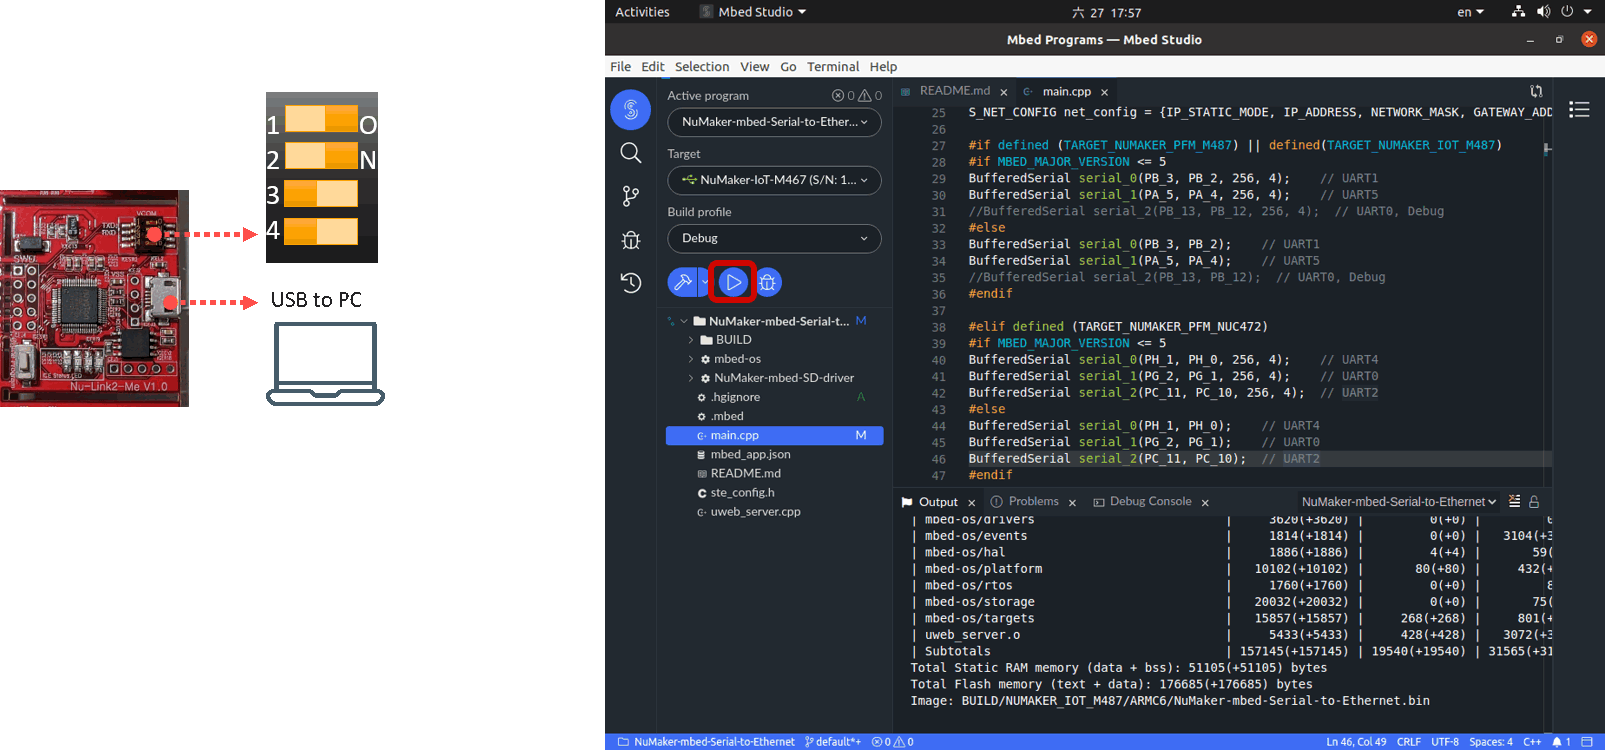Screen dimensions: 1605x750
Task: Open the Help menu
Action: pyautogui.click(x=883, y=67)
